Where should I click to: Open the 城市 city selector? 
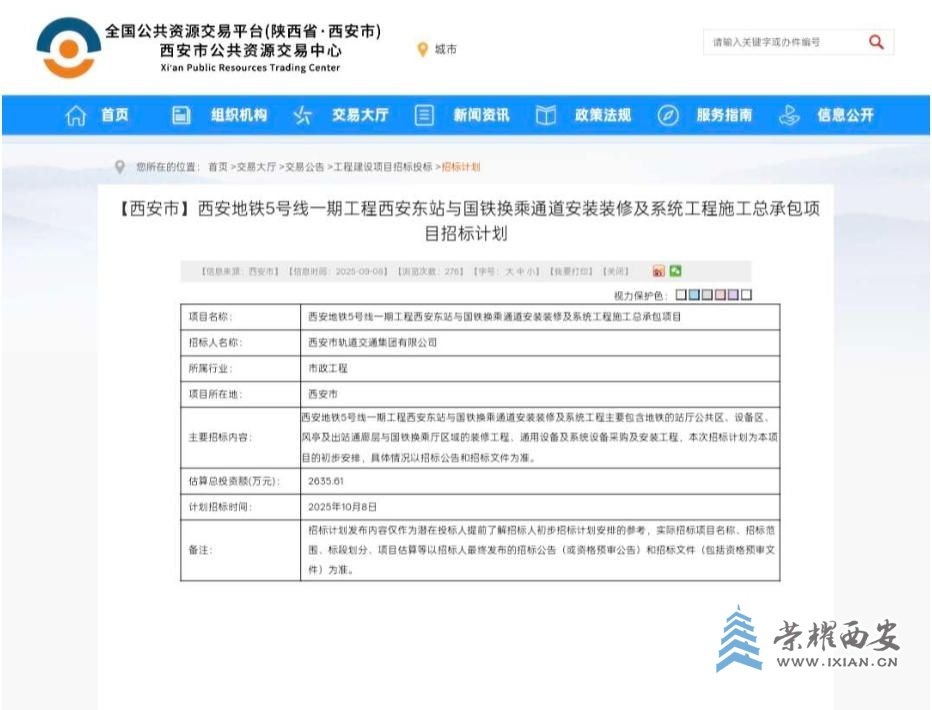click(x=445, y=49)
